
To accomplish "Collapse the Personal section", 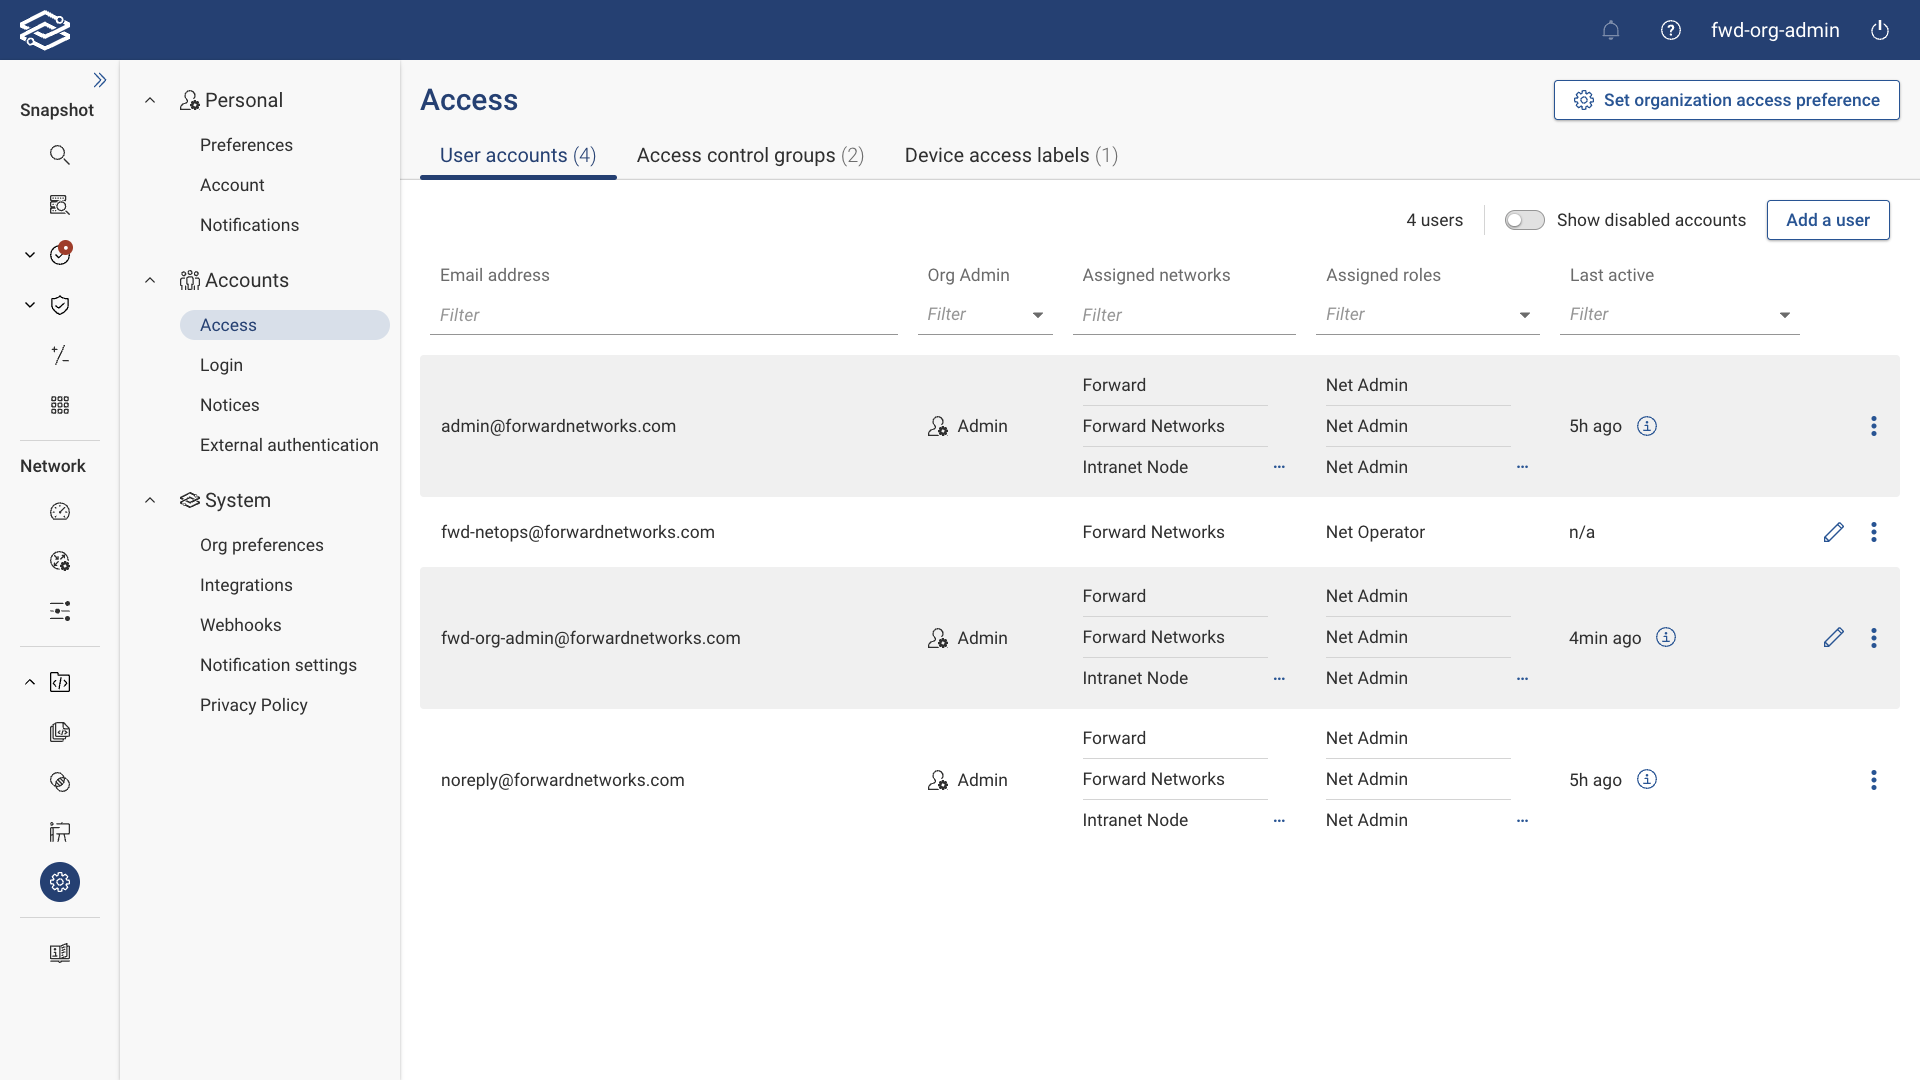I will tap(150, 100).
